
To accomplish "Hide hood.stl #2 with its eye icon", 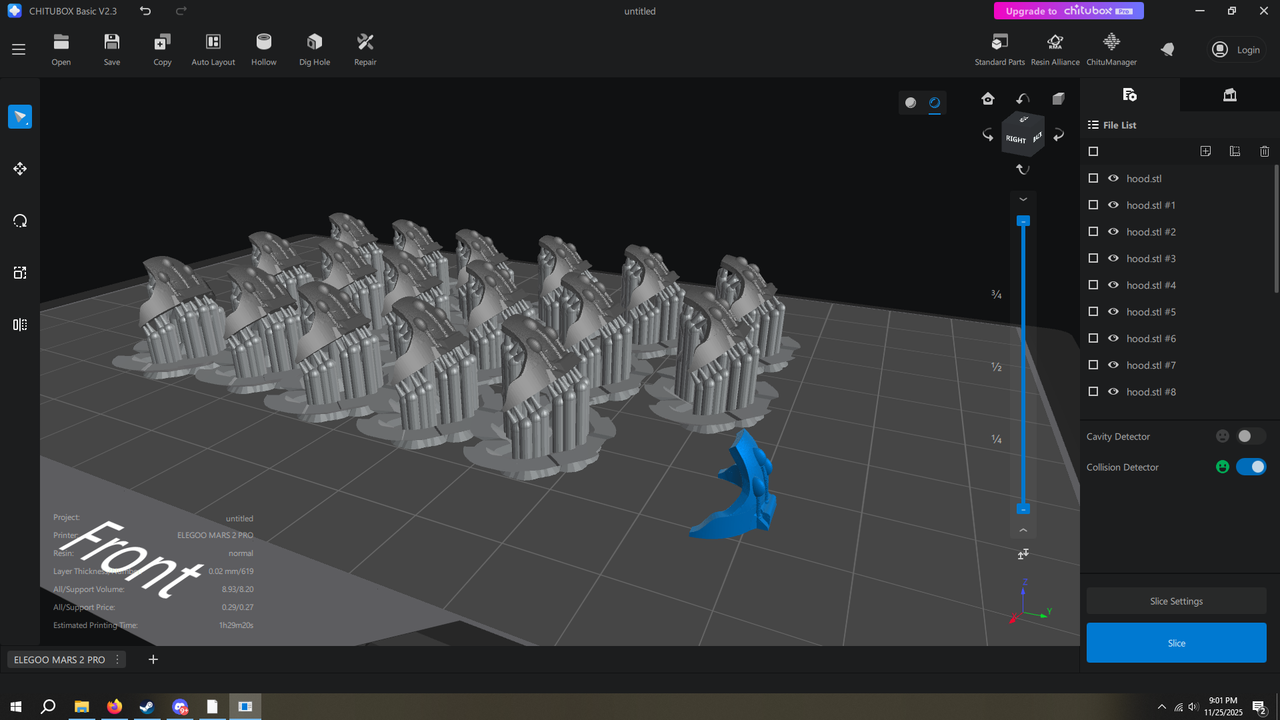I will (x=1113, y=231).
